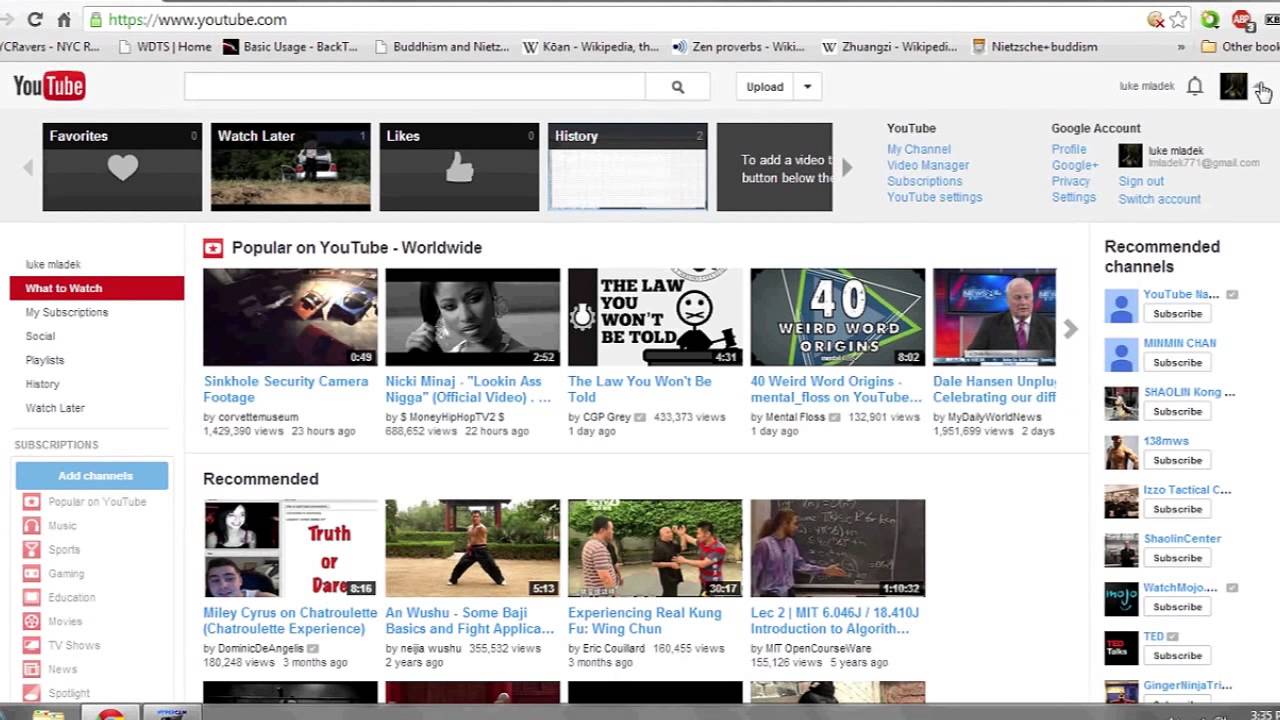Open the Privacy link

click(1070, 181)
